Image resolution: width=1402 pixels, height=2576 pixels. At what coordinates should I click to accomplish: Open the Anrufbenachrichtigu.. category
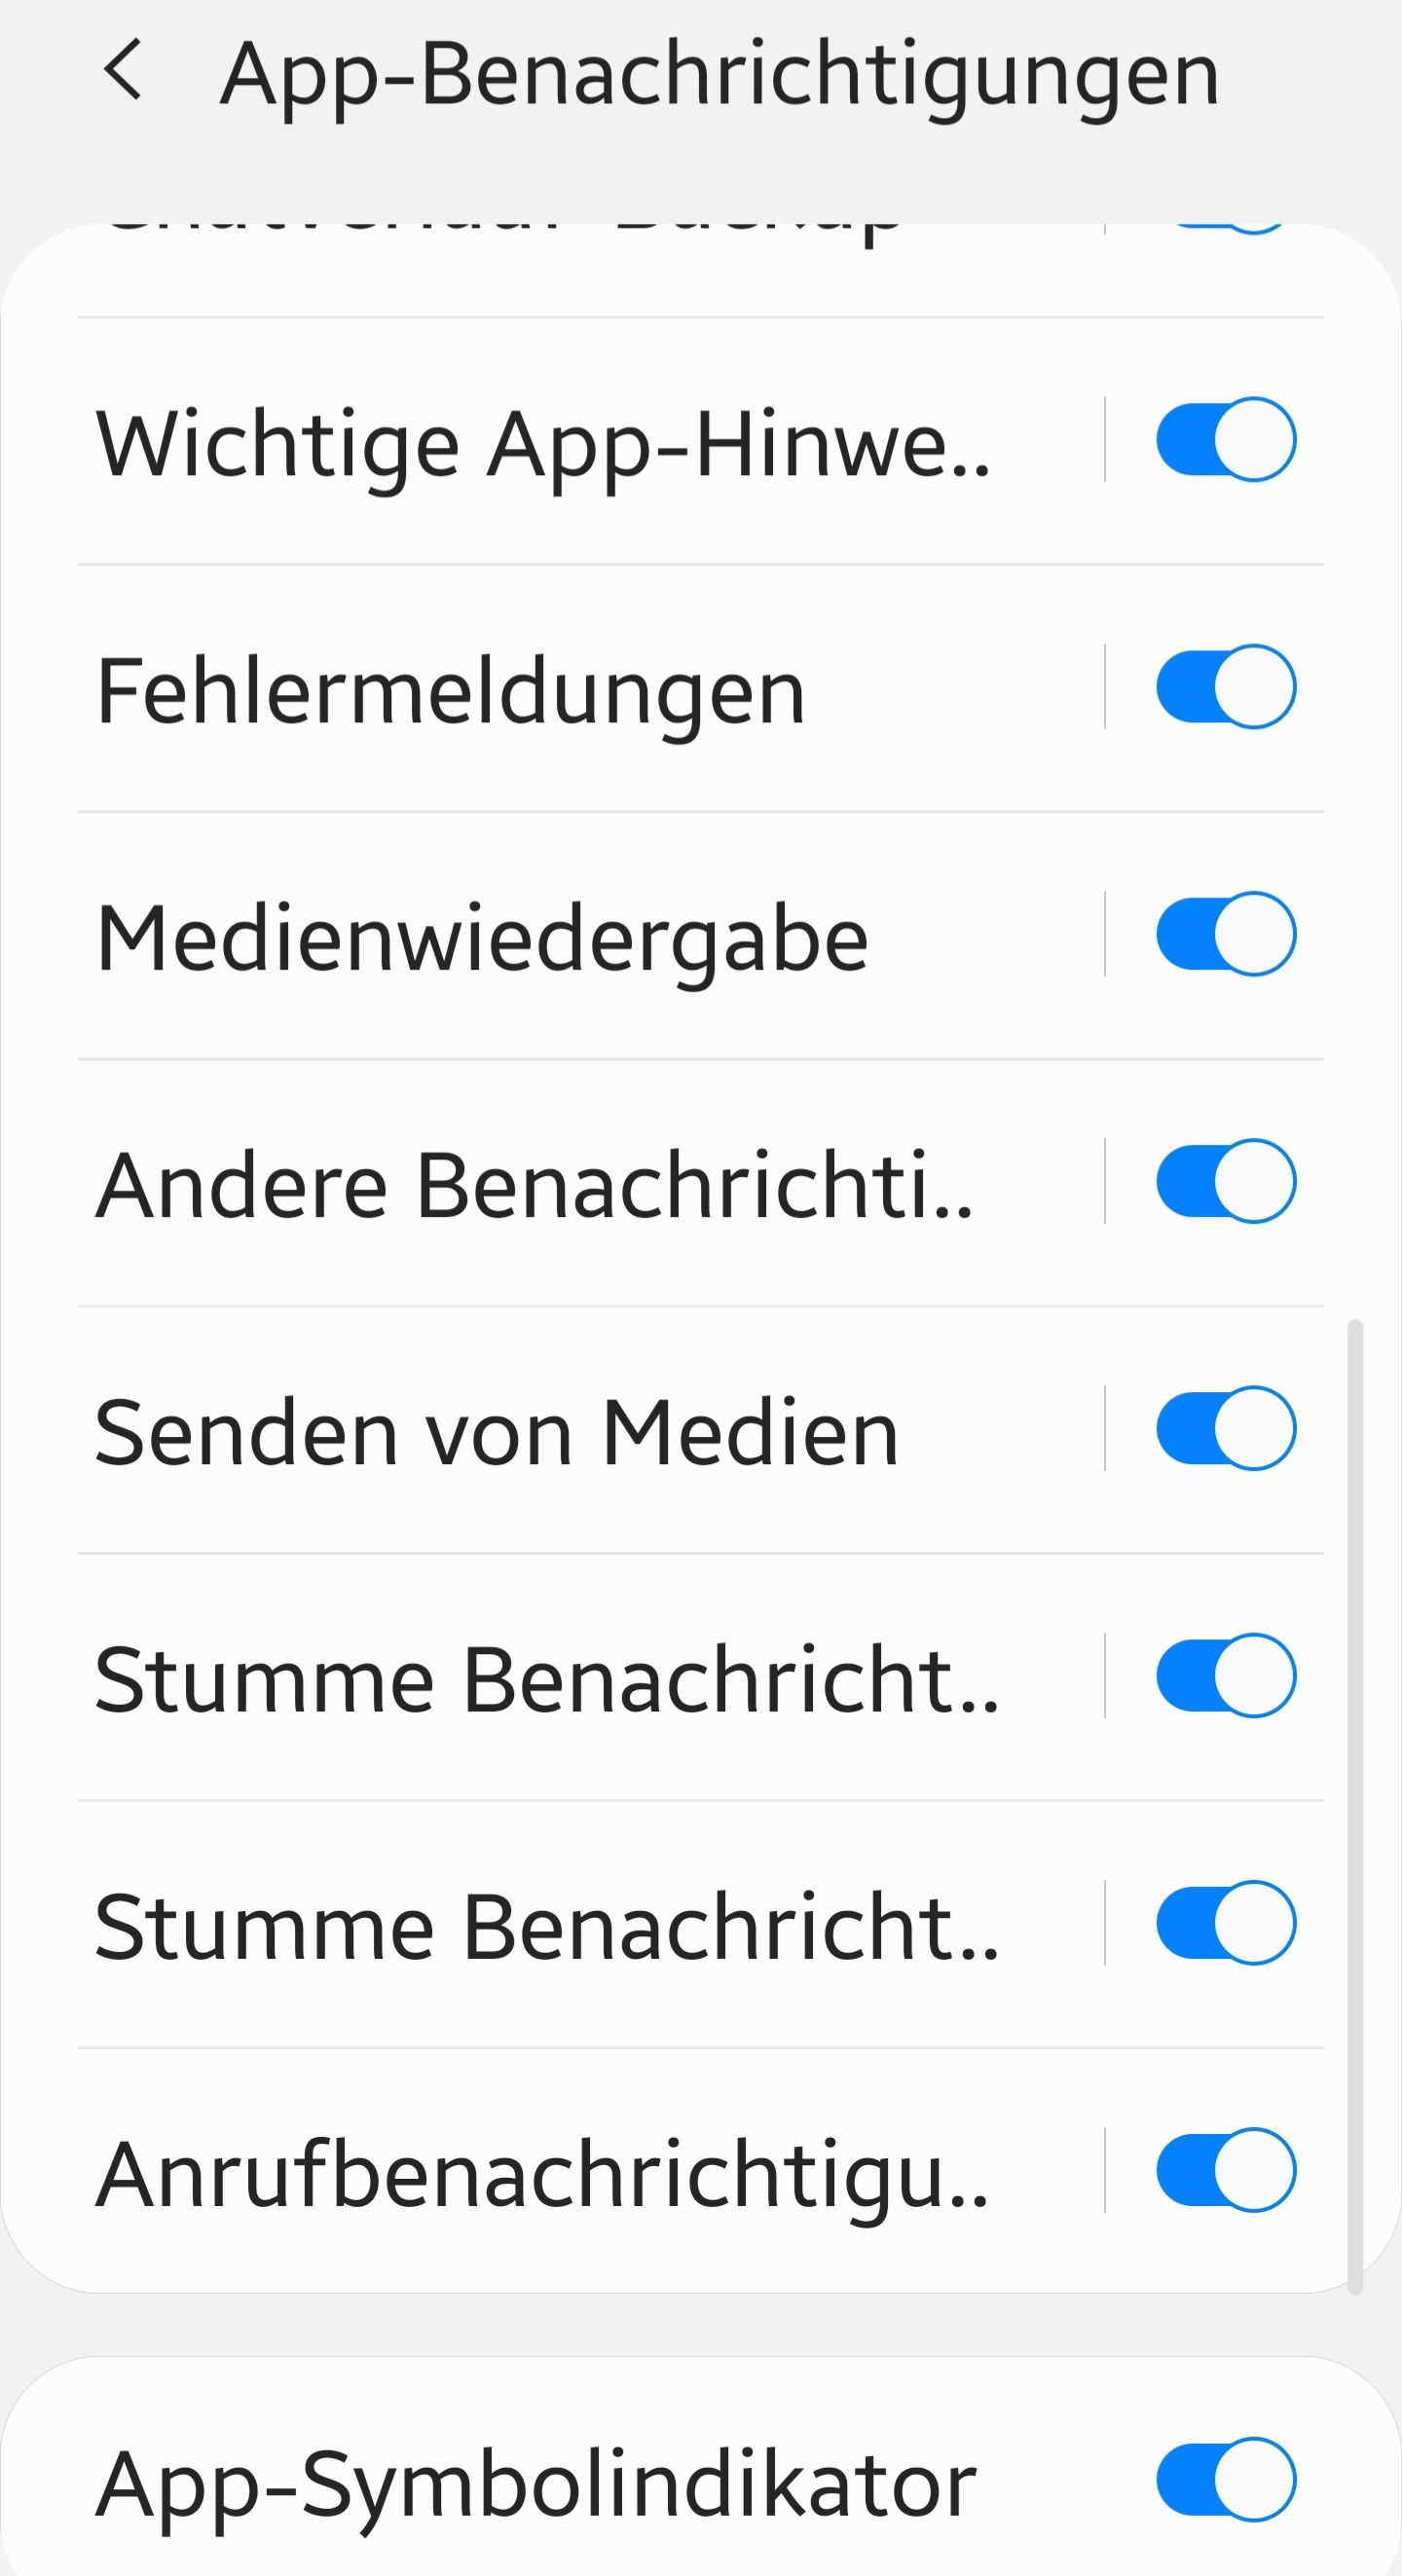pyautogui.click(x=540, y=2173)
